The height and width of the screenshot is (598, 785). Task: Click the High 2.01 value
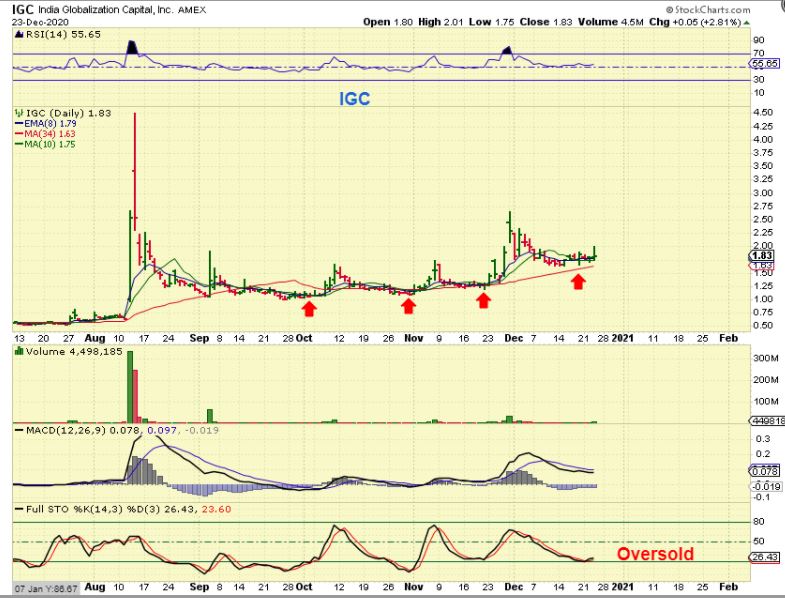coord(442,22)
